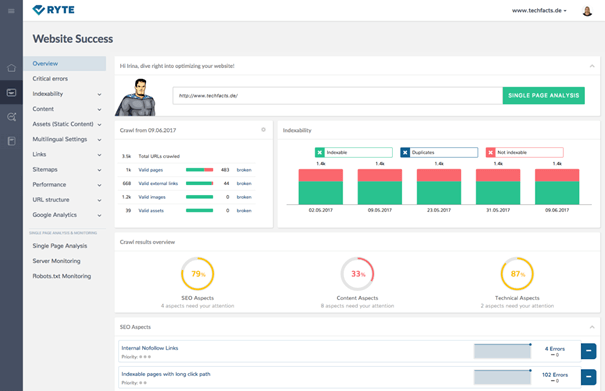Open the Valid pages link
This screenshot has height=391, width=605.
(x=150, y=170)
